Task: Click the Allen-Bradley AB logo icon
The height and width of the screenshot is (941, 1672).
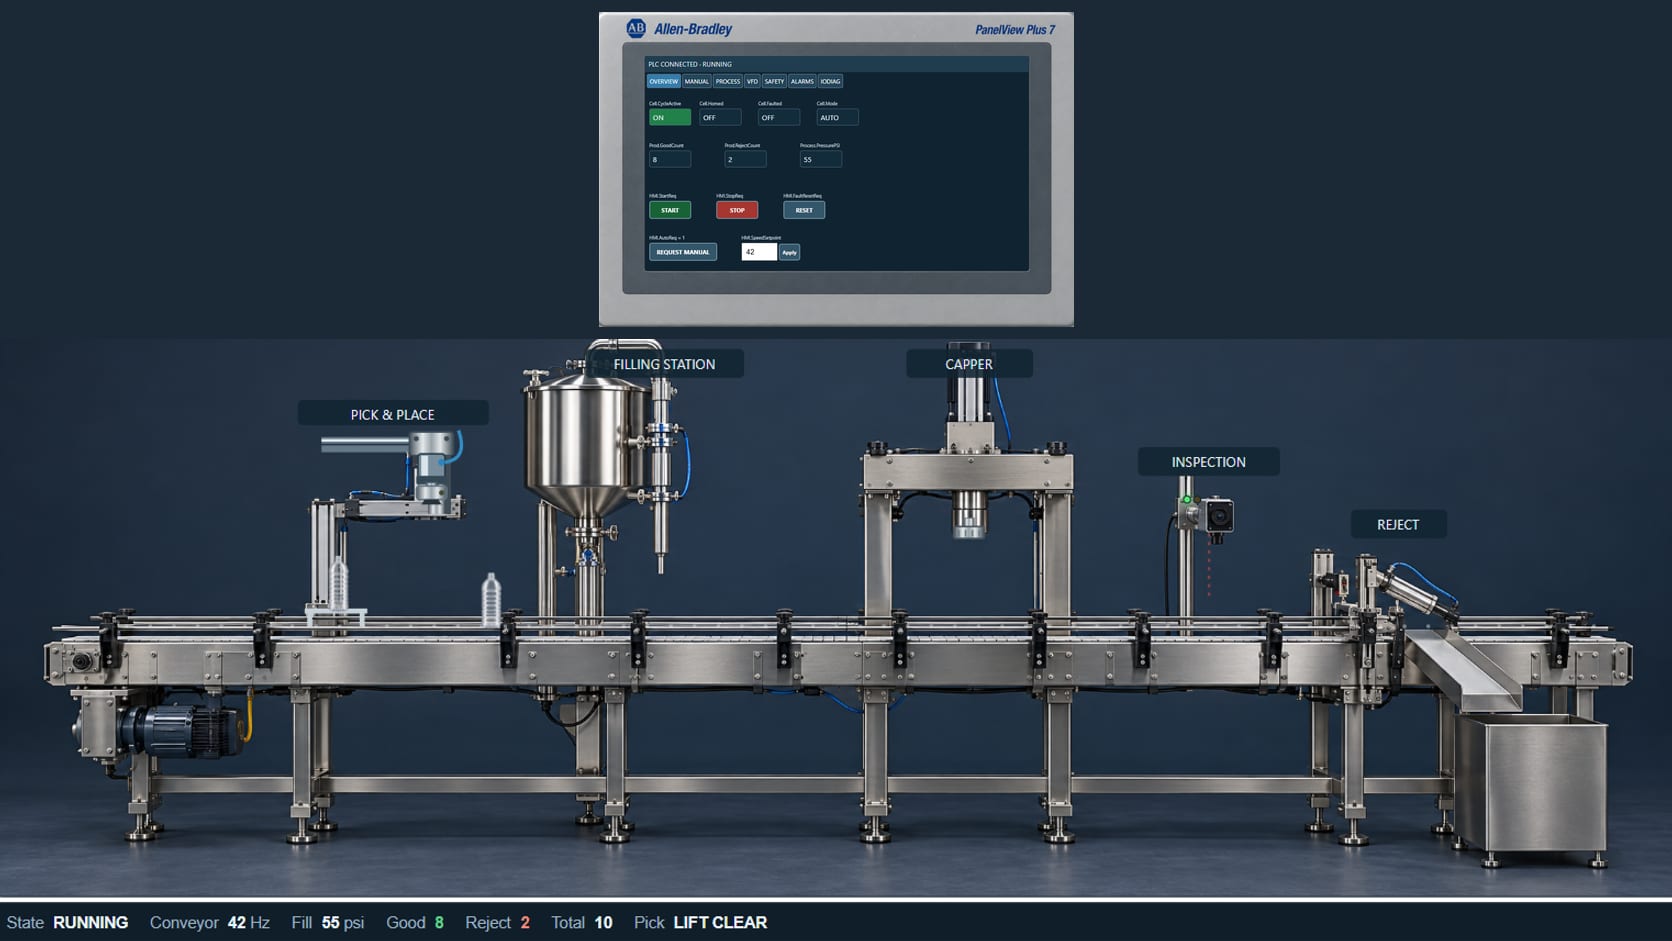Action: click(x=636, y=29)
